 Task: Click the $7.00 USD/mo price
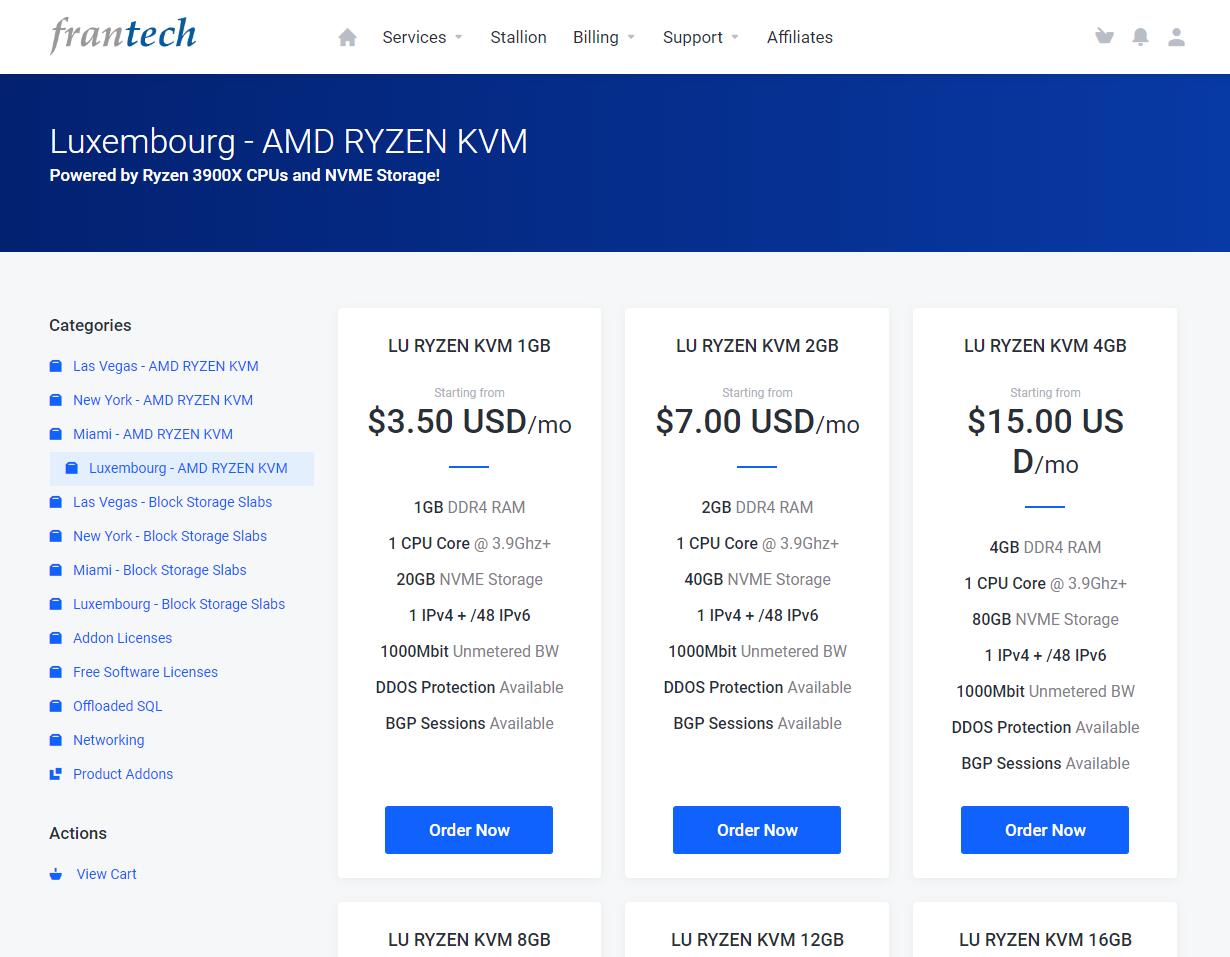[x=757, y=422]
